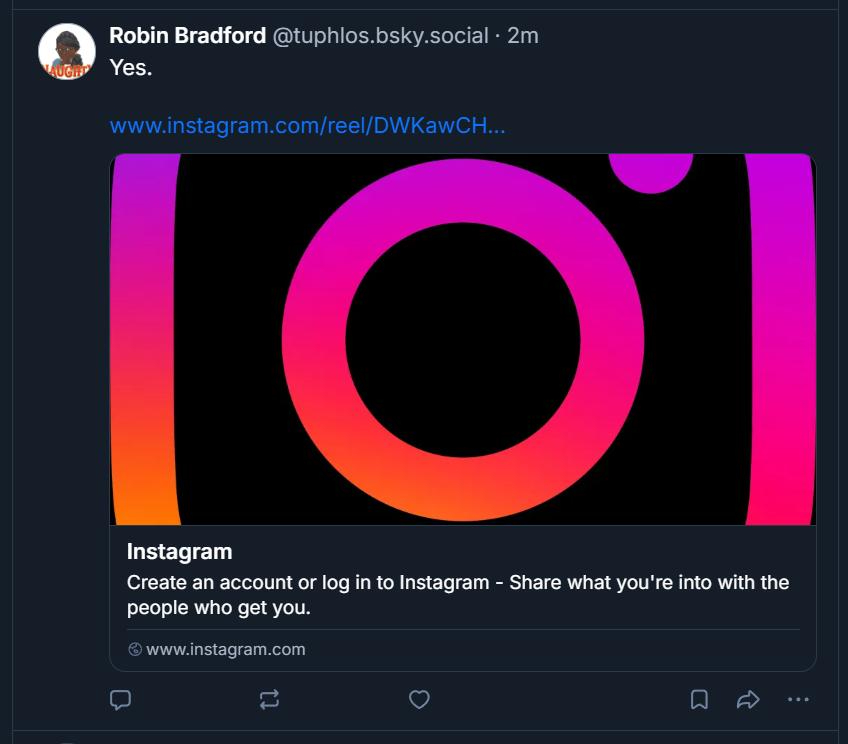Click the Robin Bradford display name
This screenshot has width=848, height=744.
click(187, 36)
